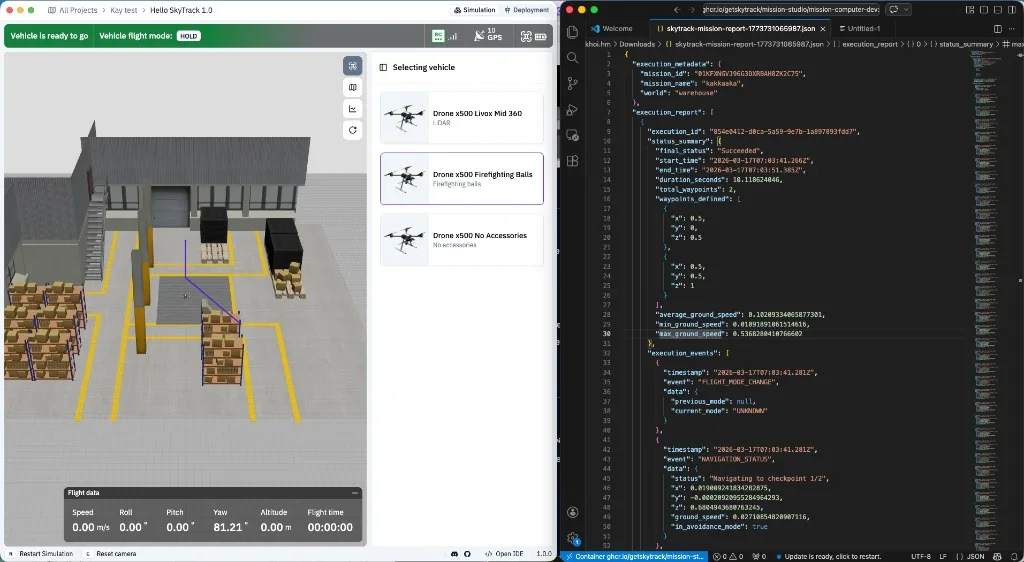Open VS Code Search icon
Viewport: 1024px width, 562px height.
[x=573, y=57]
